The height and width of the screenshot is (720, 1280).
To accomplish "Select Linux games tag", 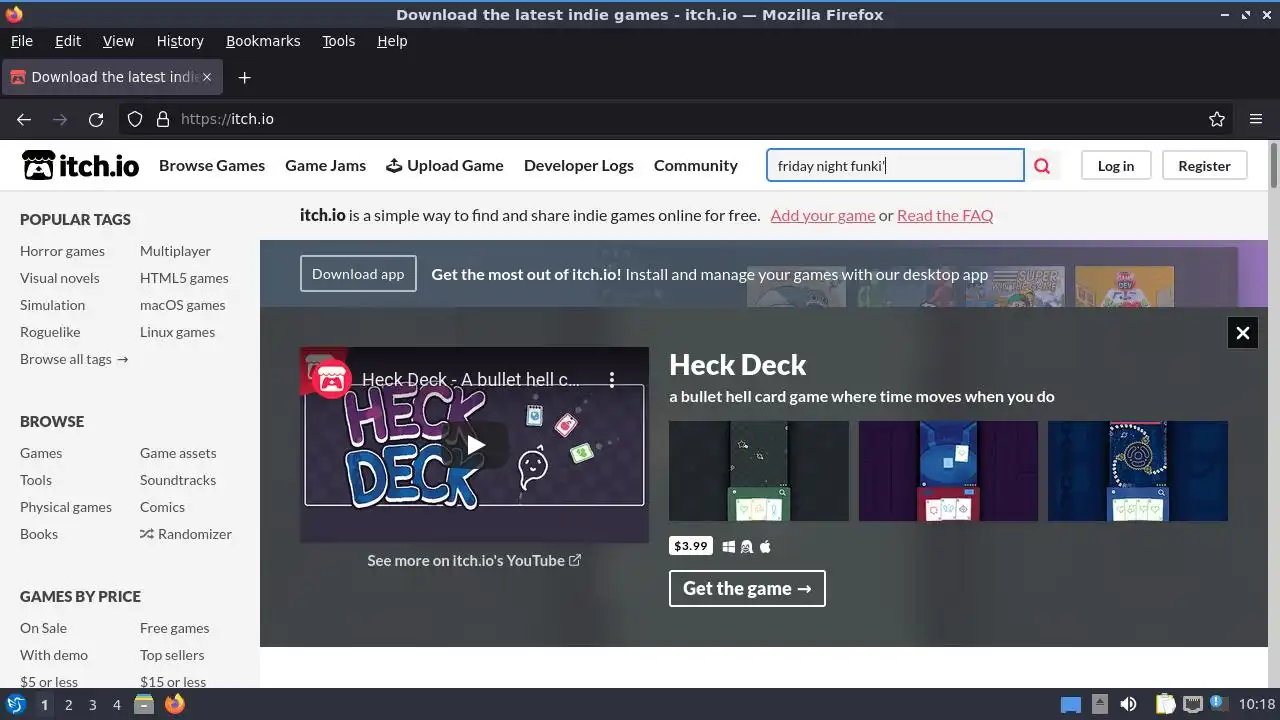I will click(177, 332).
